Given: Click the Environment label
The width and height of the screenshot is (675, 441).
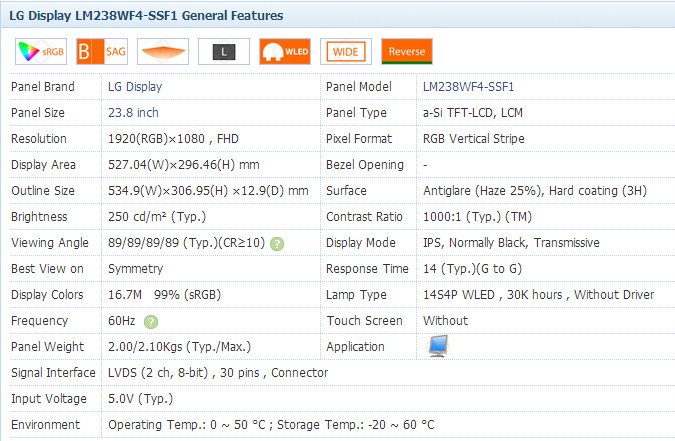Looking at the screenshot, I should coord(46,425).
